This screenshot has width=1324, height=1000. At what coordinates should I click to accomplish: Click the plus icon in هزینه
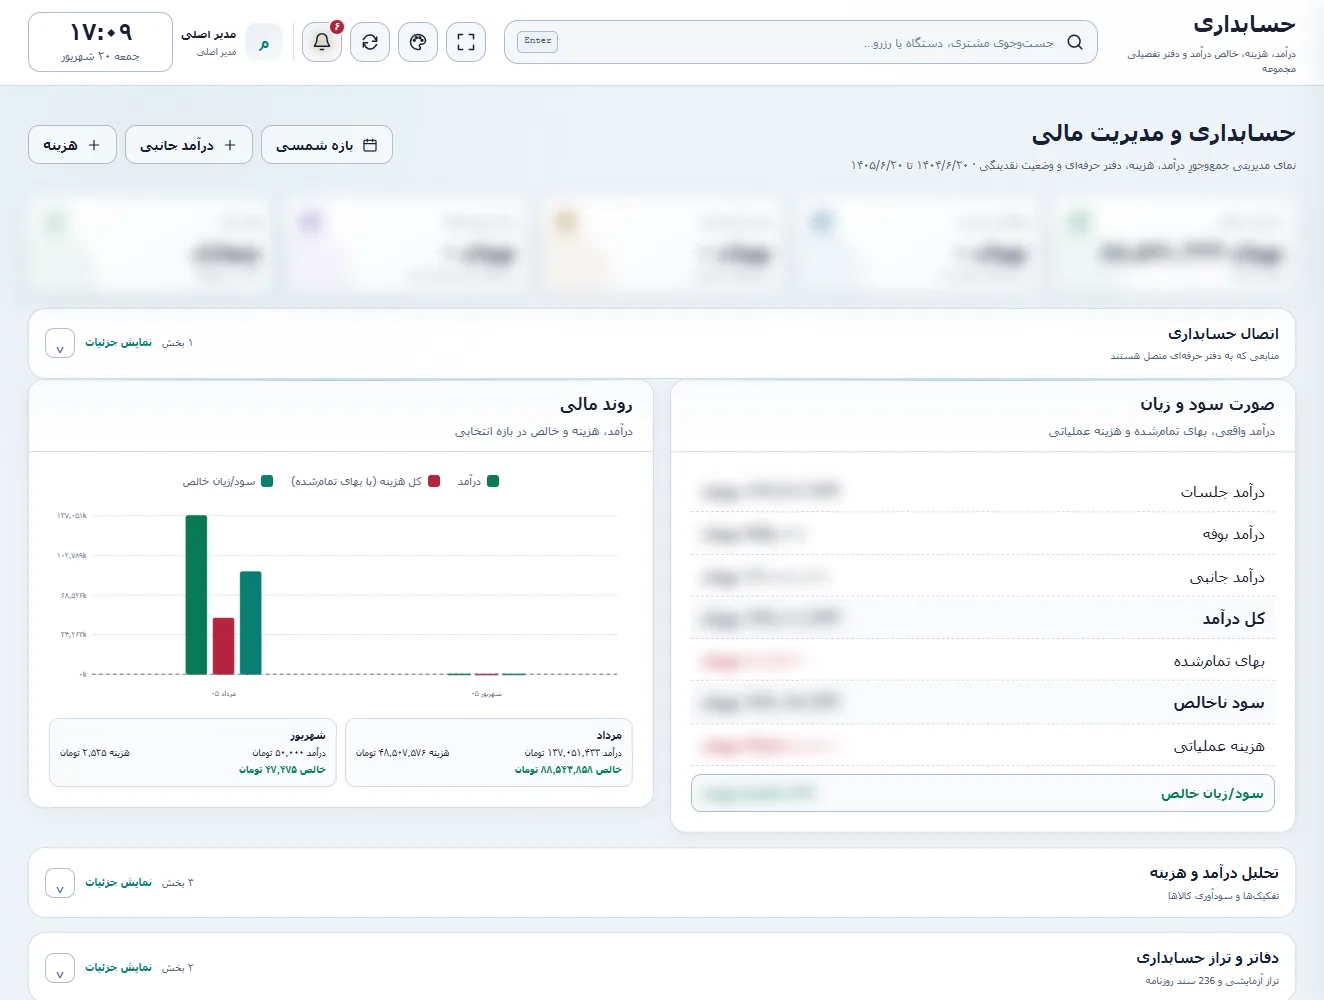[x=94, y=145]
